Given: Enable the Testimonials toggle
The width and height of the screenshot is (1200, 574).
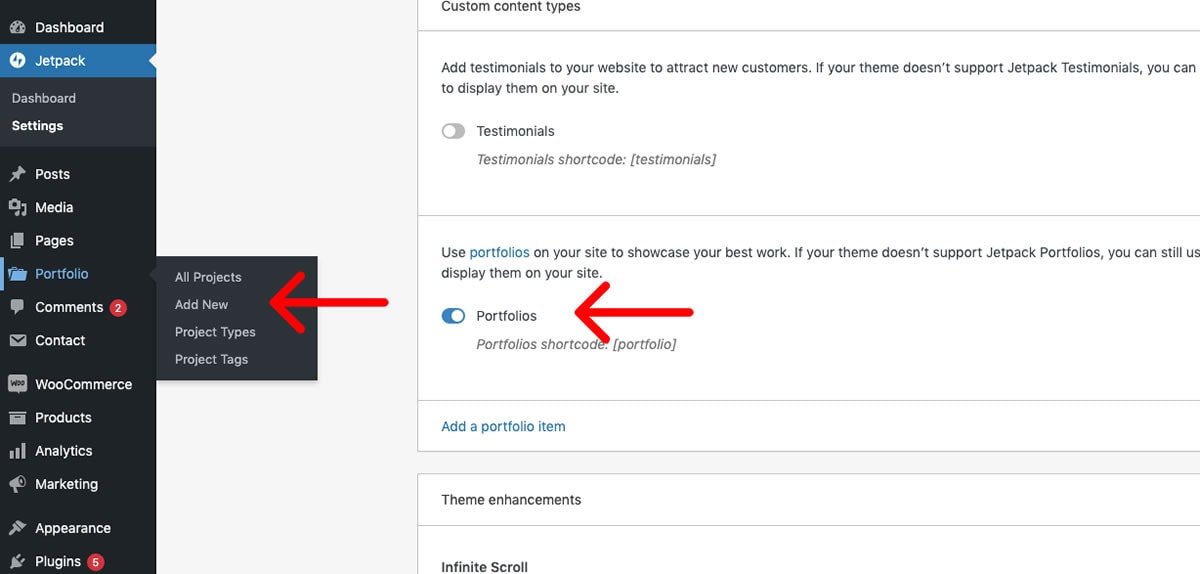Looking at the screenshot, I should coord(453,131).
